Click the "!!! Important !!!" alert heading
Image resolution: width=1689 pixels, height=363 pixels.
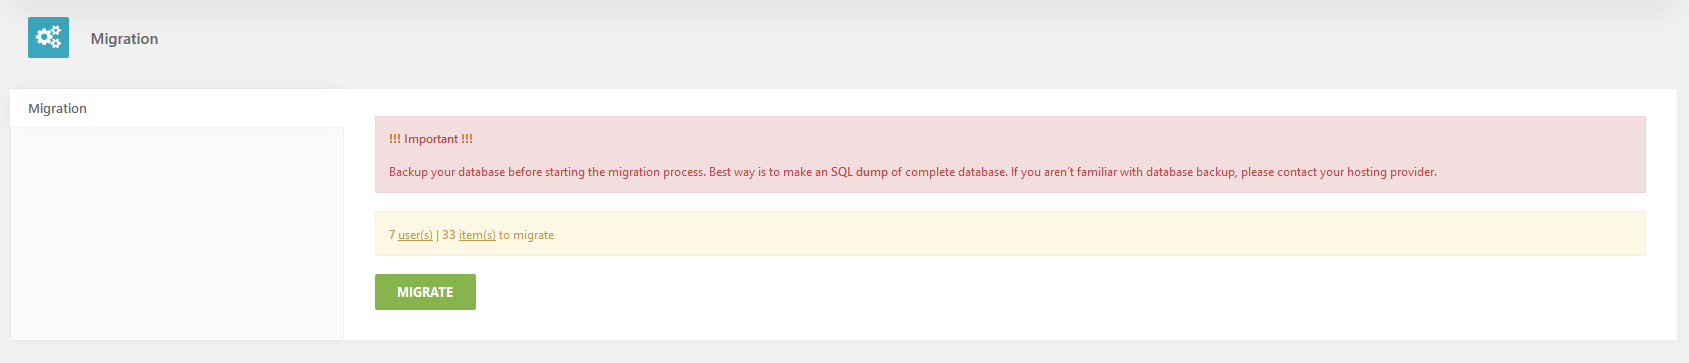coord(431,139)
